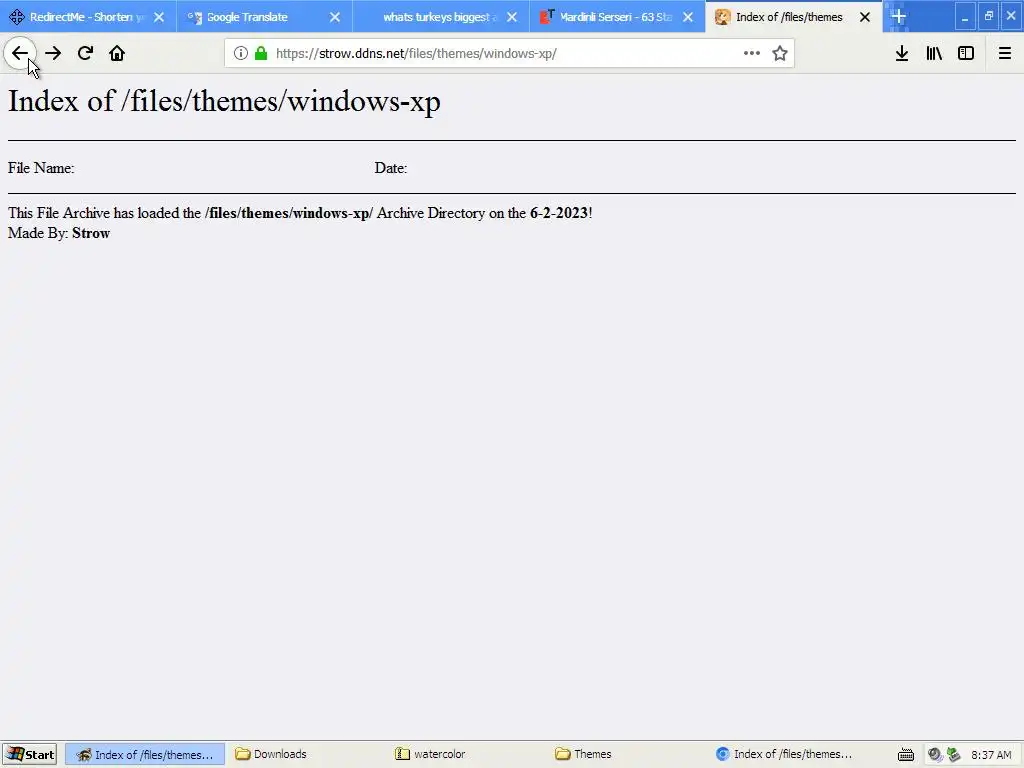The height and width of the screenshot is (768, 1024).
Task: Open the Firefox home page
Action: [117, 53]
